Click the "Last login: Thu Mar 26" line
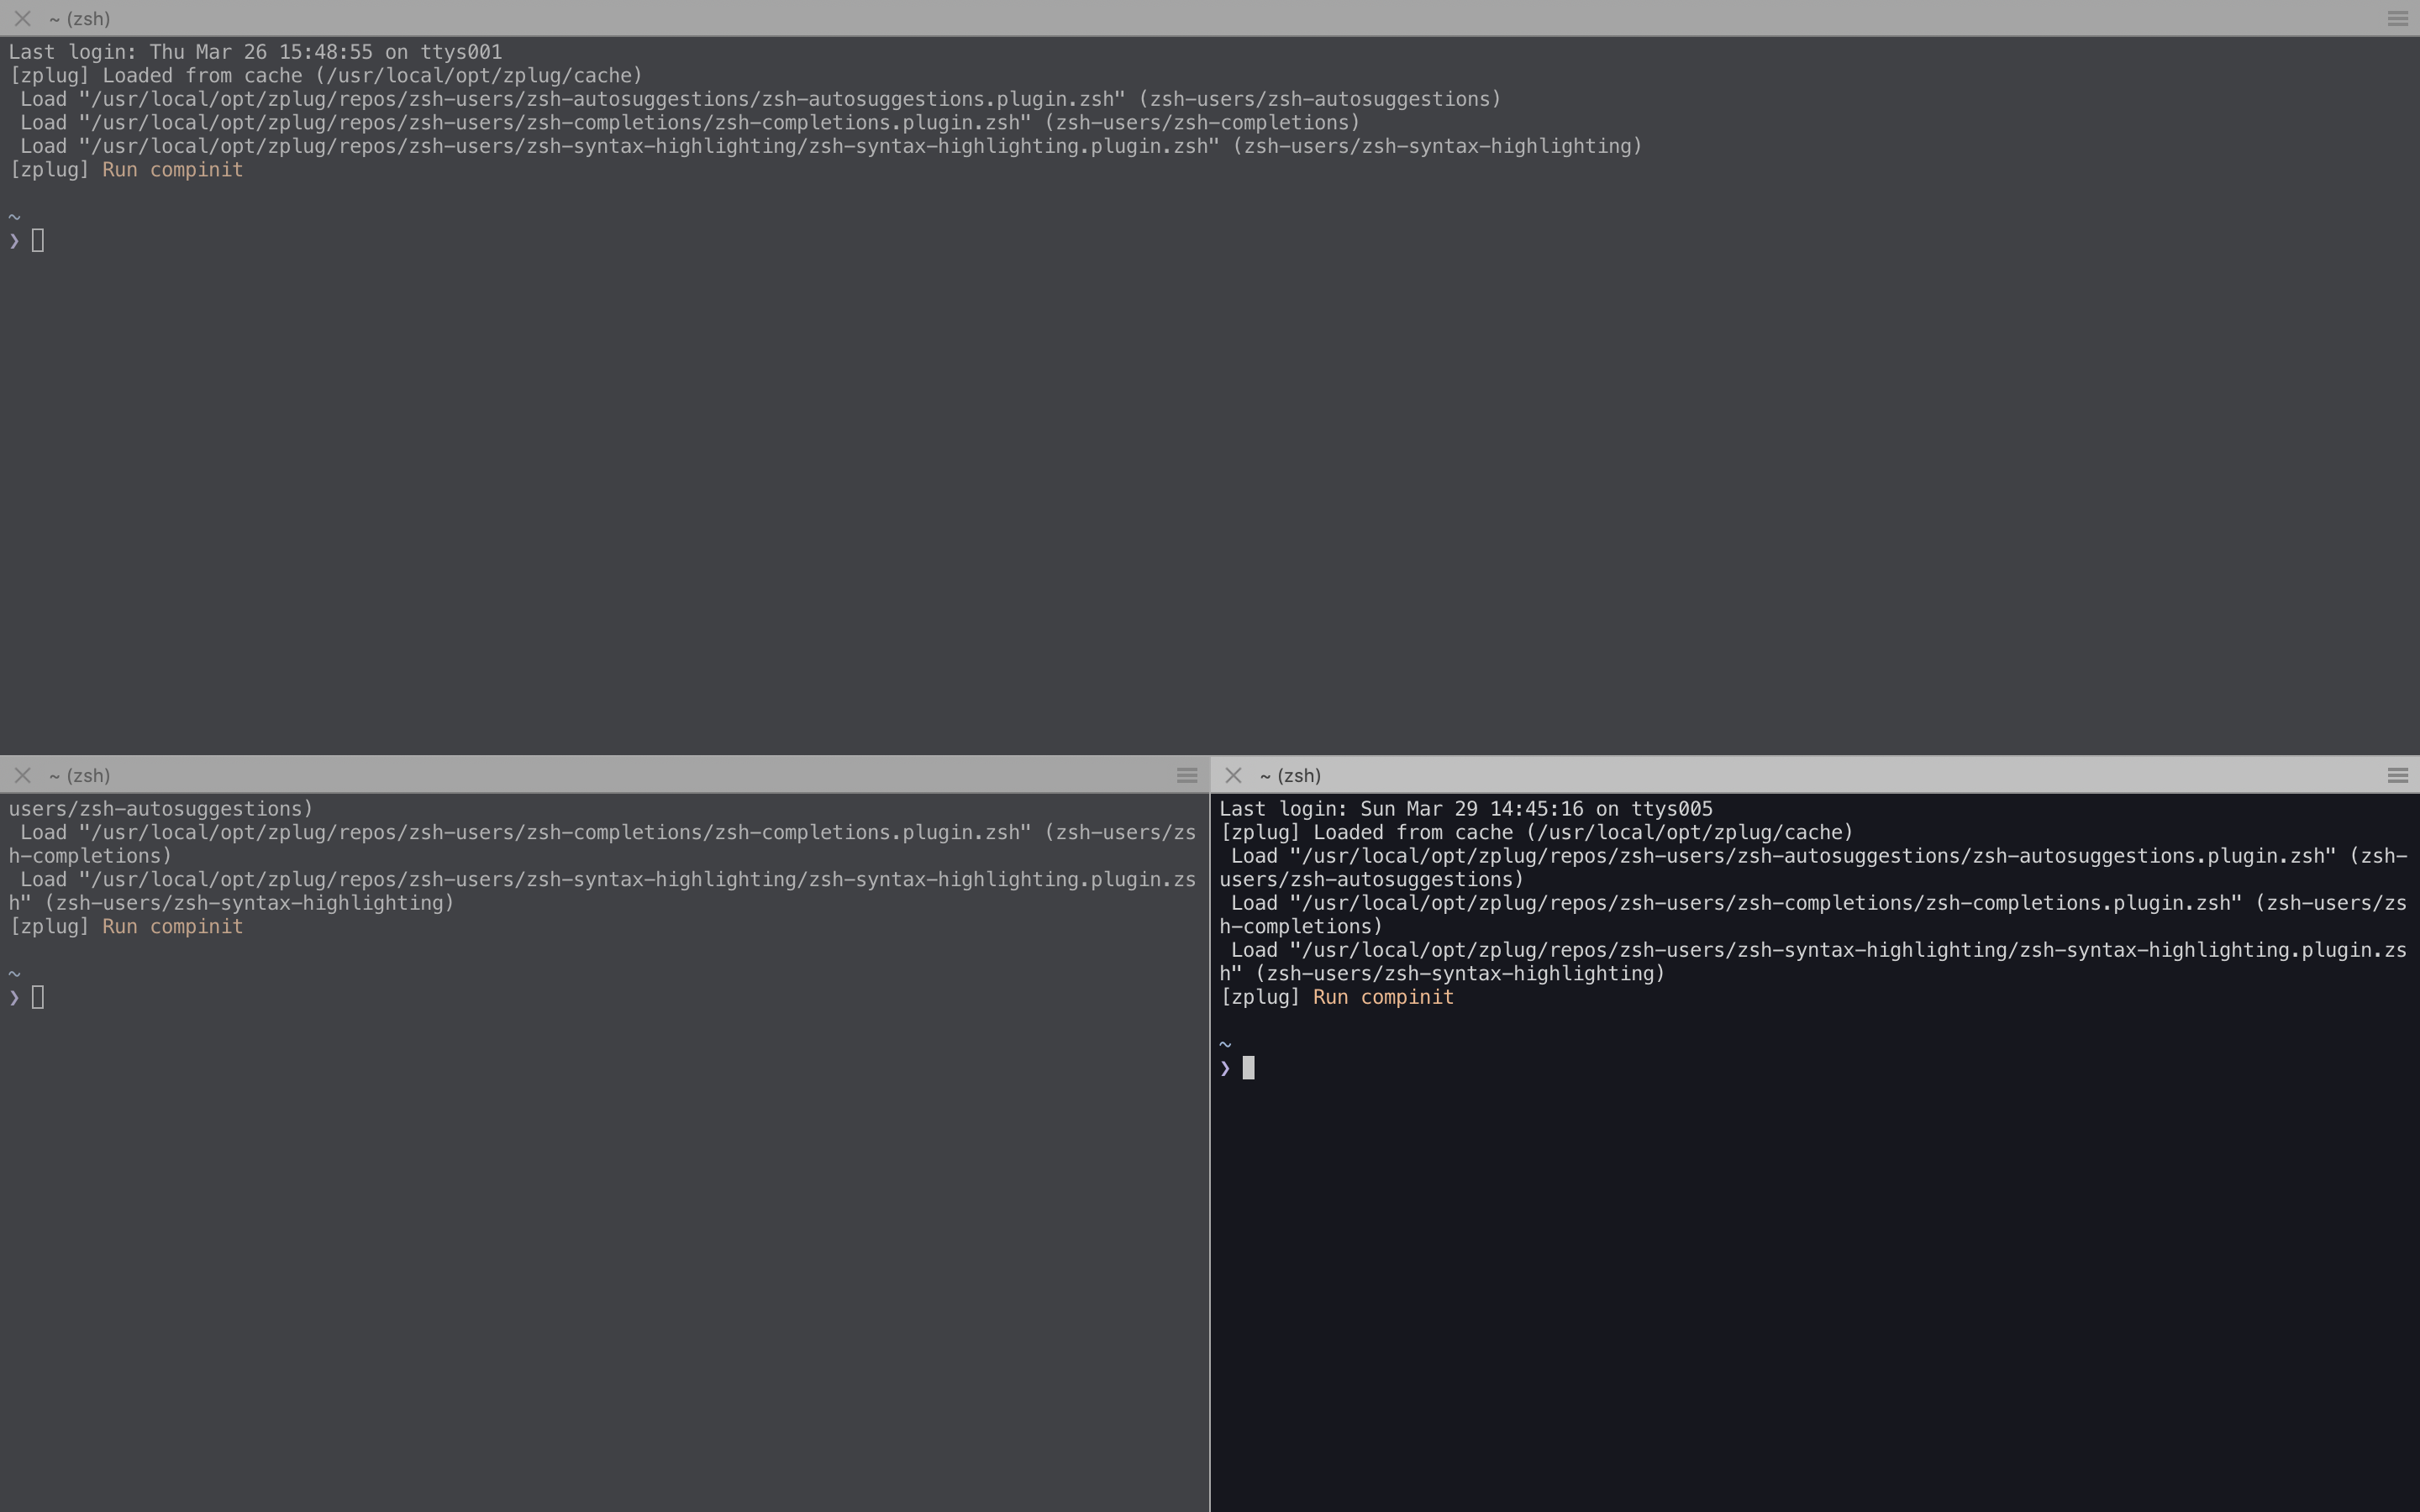The image size is (2420, 1512). pyautogui.click(x=255, y=52)
